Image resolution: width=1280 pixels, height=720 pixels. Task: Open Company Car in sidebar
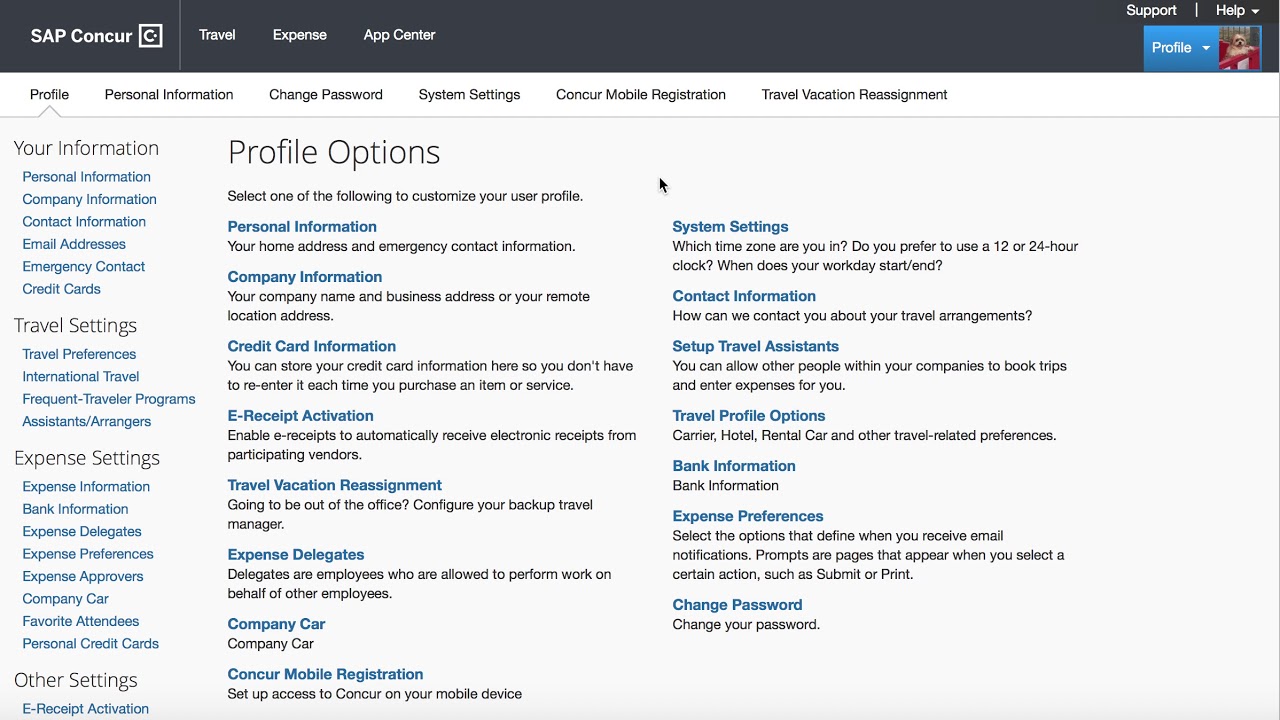pyautogui.click(x=65, y=599)
